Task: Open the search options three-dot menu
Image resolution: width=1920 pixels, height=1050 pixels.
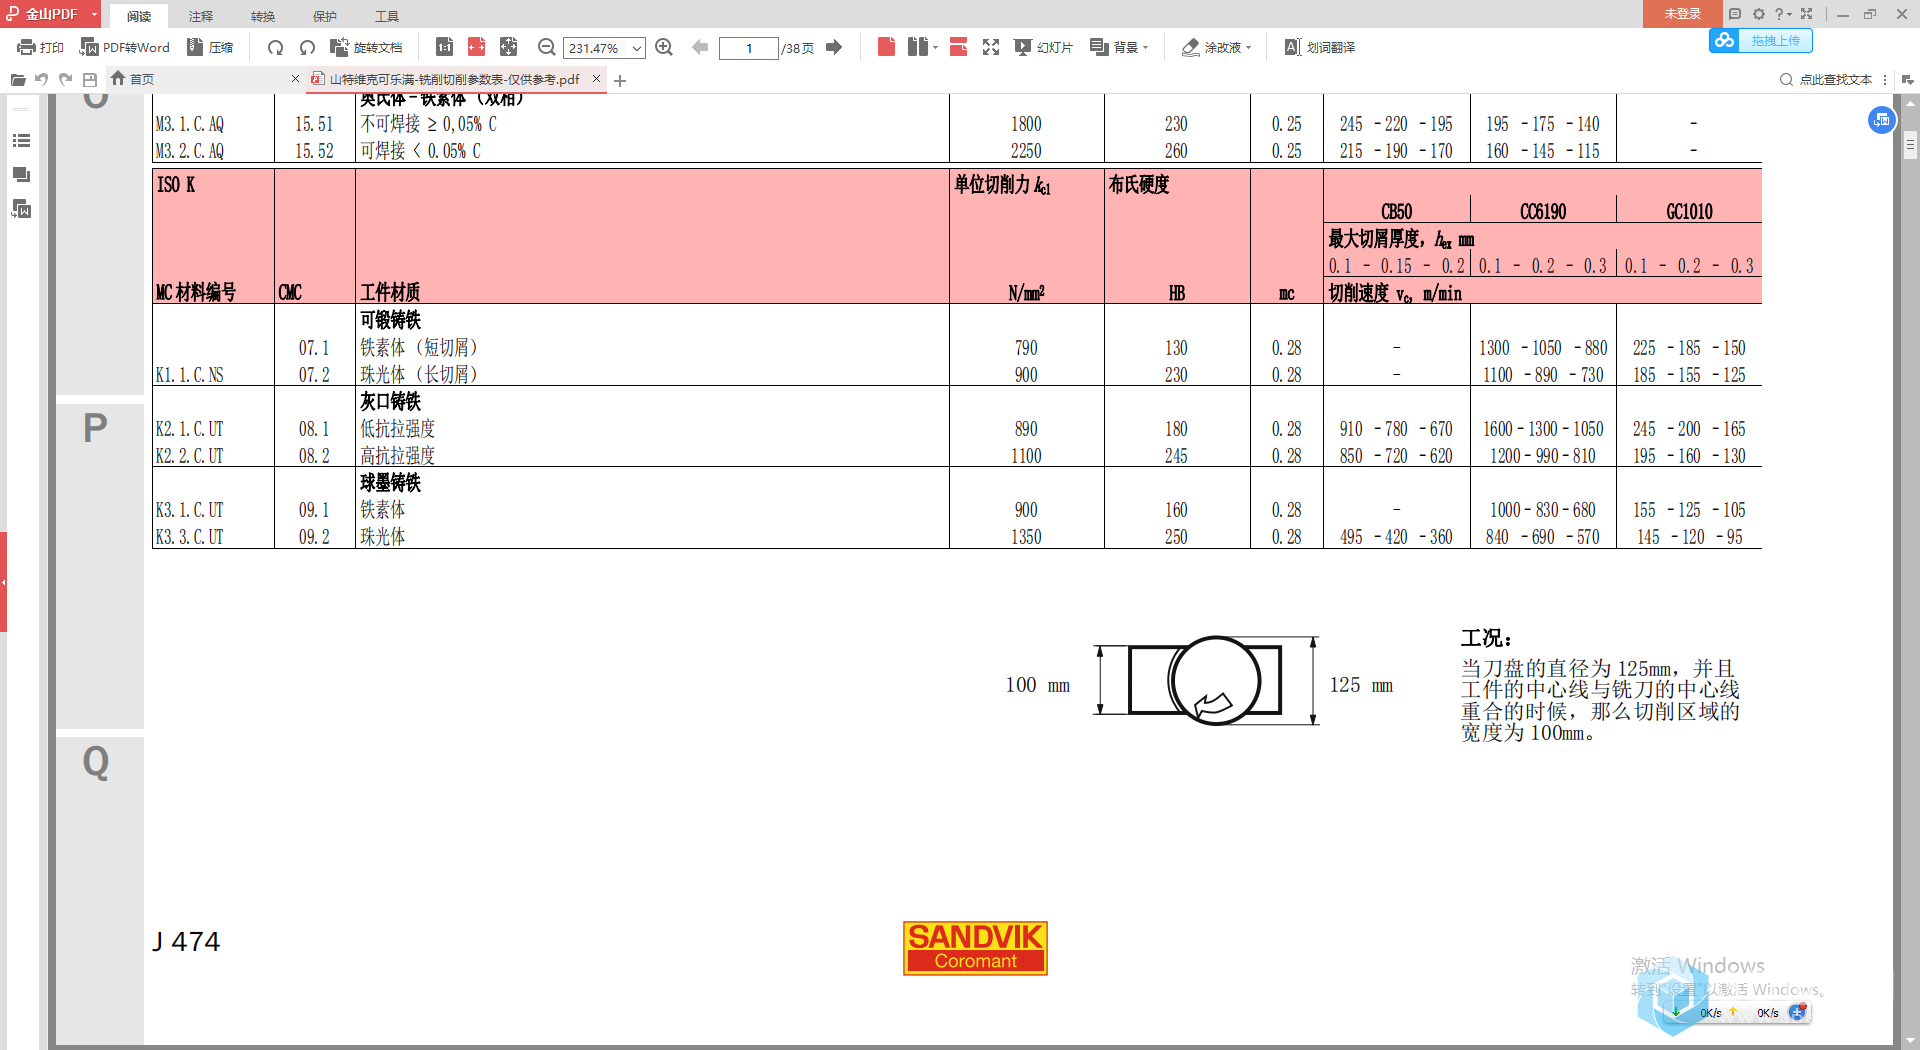Action: 1885,80
